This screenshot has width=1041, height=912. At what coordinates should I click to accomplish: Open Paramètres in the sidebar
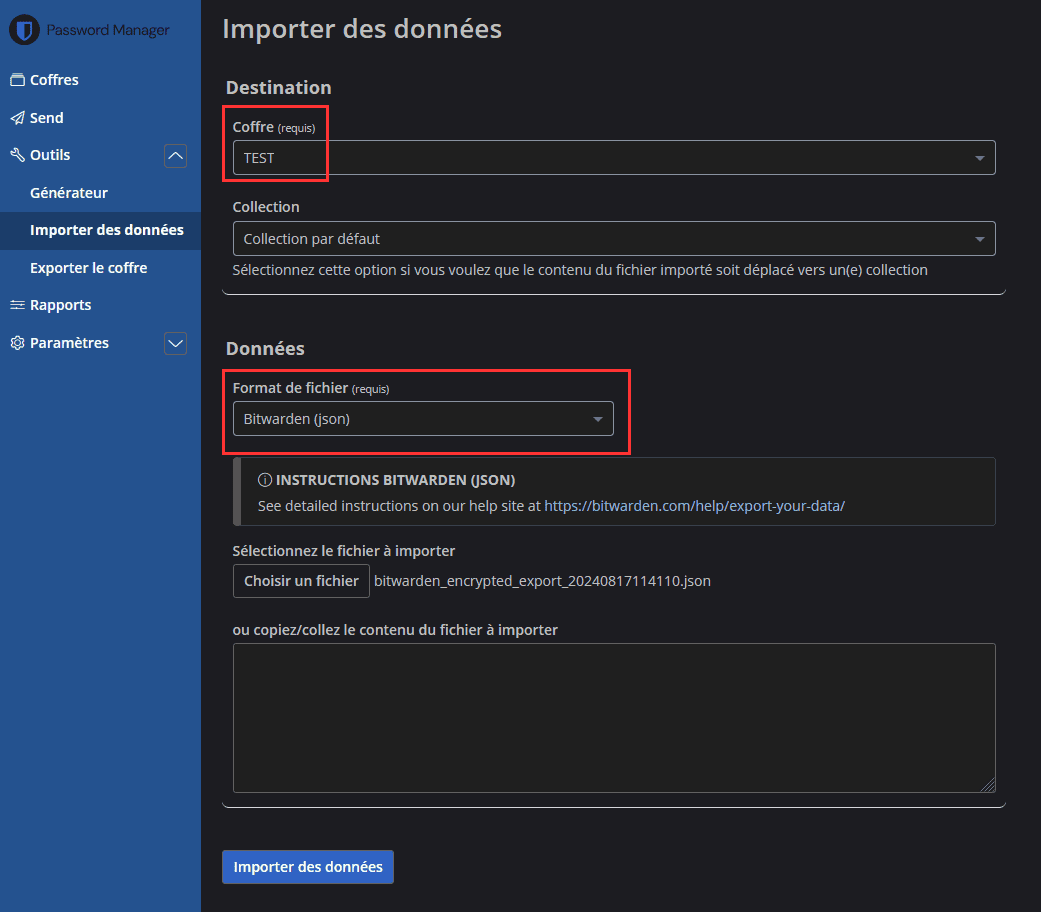click(69, 343)
